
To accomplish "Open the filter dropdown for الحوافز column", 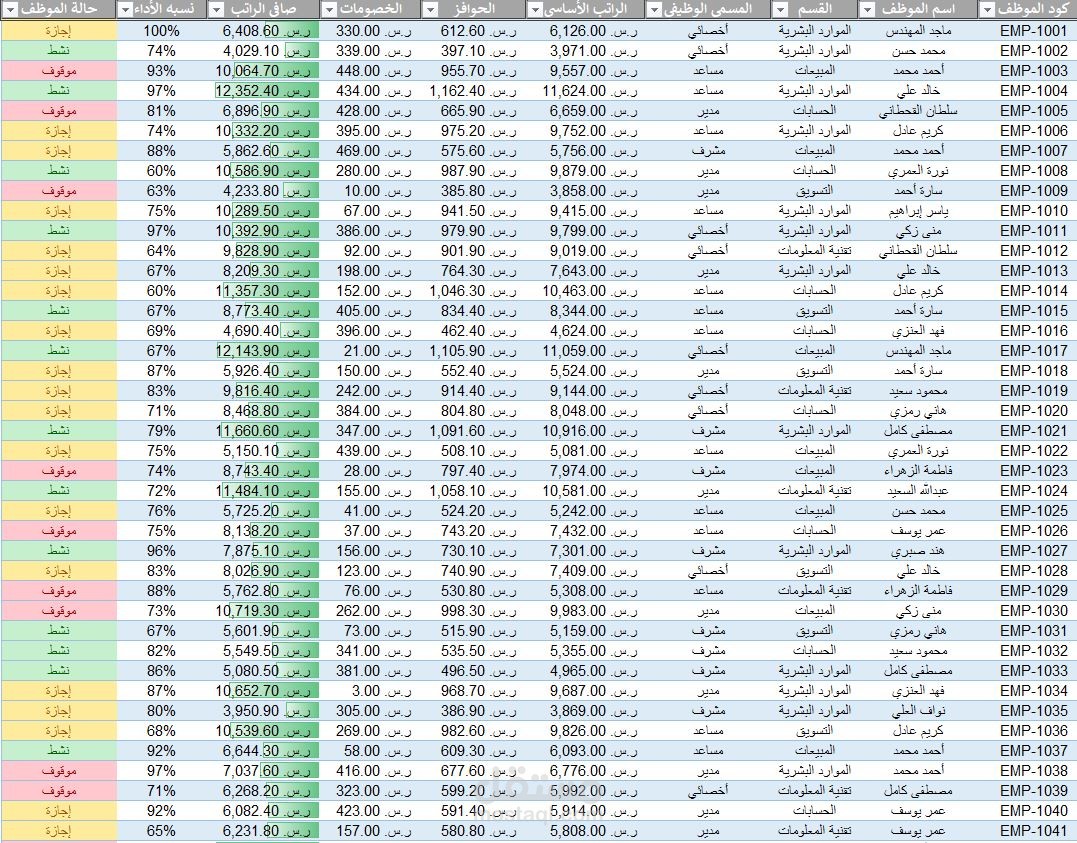I will pos(430,10).
